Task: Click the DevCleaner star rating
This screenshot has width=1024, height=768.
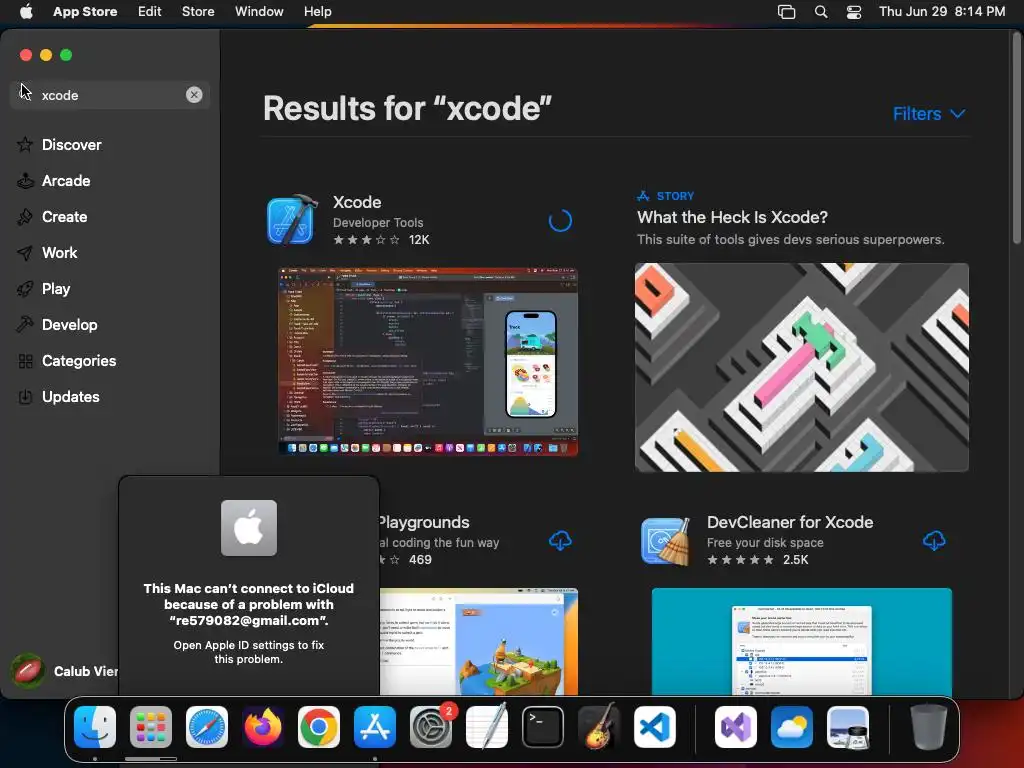Action: 741,560
